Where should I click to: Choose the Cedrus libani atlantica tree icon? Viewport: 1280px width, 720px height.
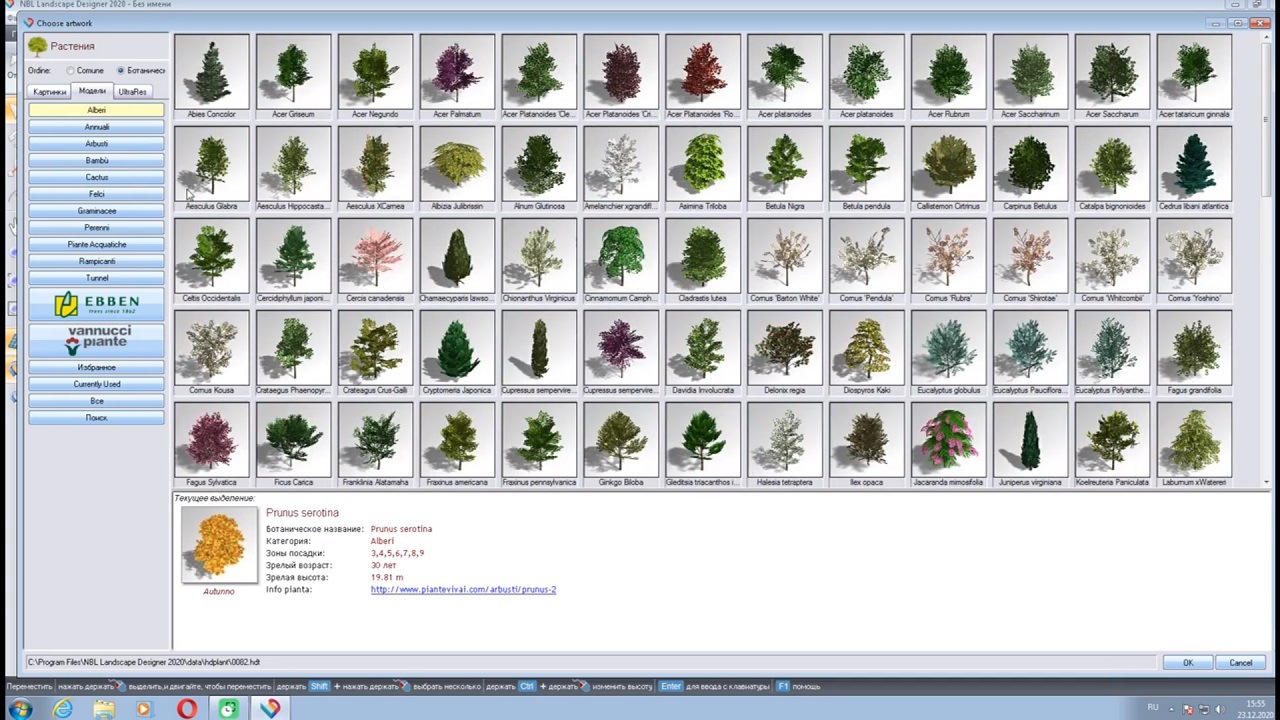pos(1194,163)
